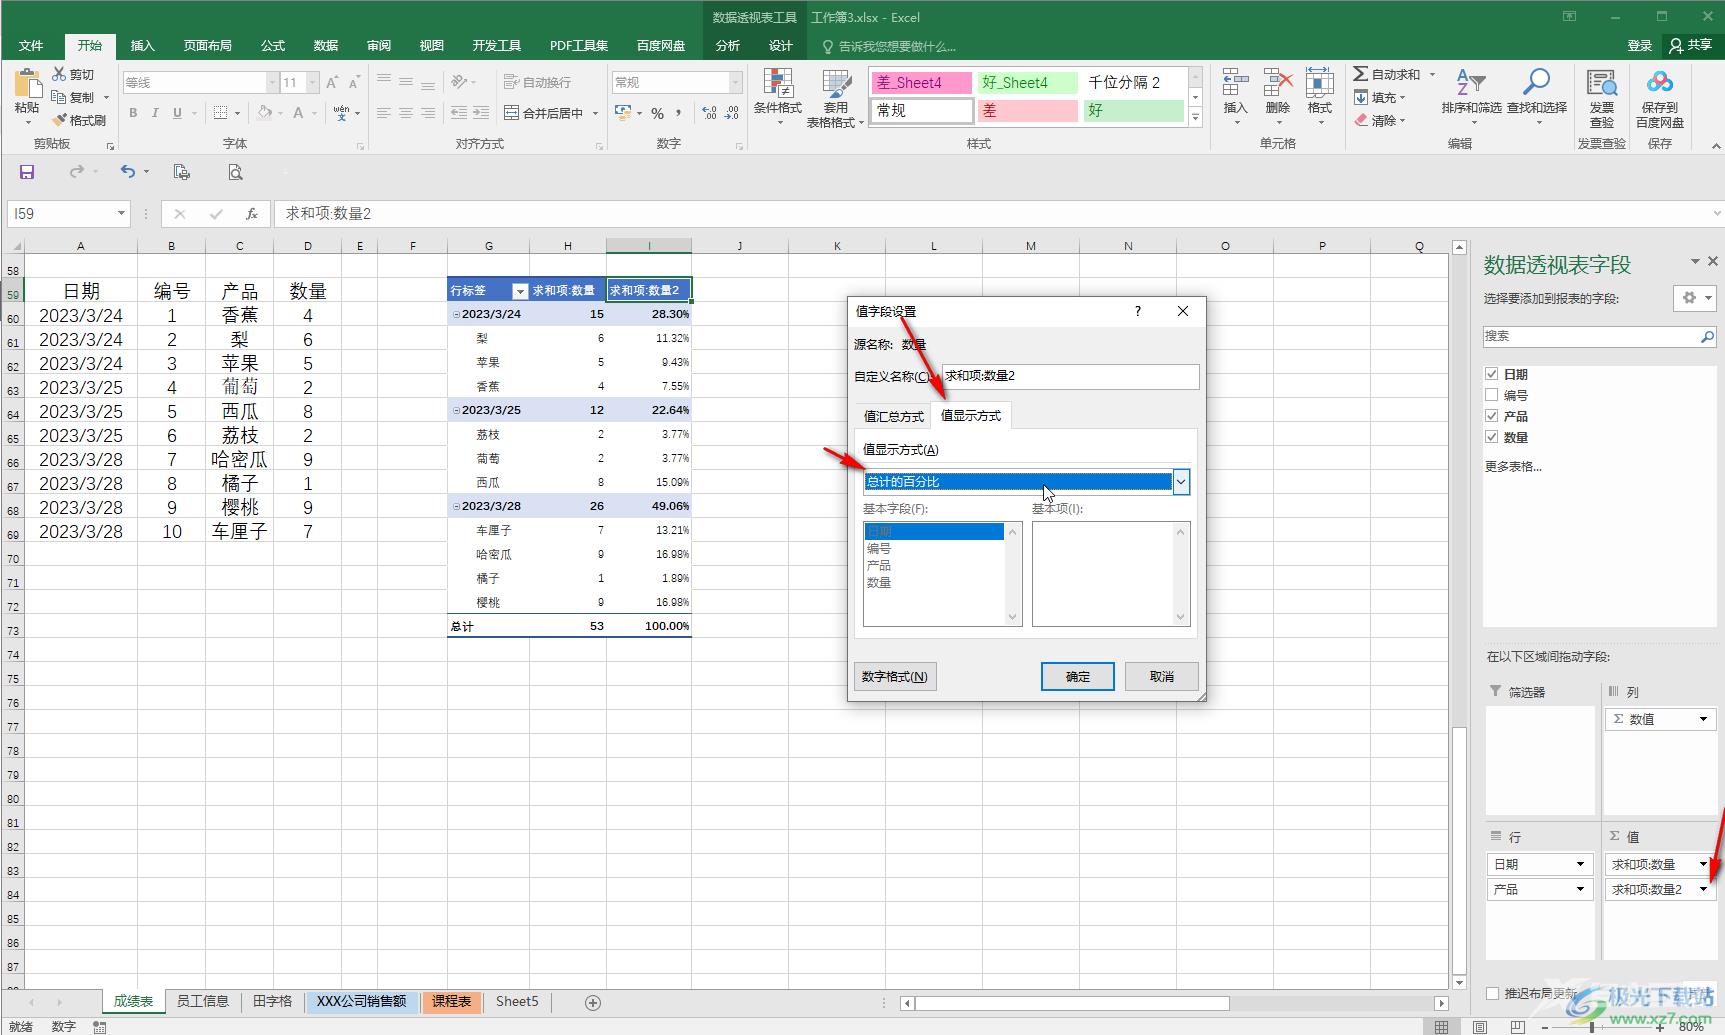This screenshot has width=1725, height=1035.
Task: Click the 取消 button in dialog
Action: coord(1162,676)
